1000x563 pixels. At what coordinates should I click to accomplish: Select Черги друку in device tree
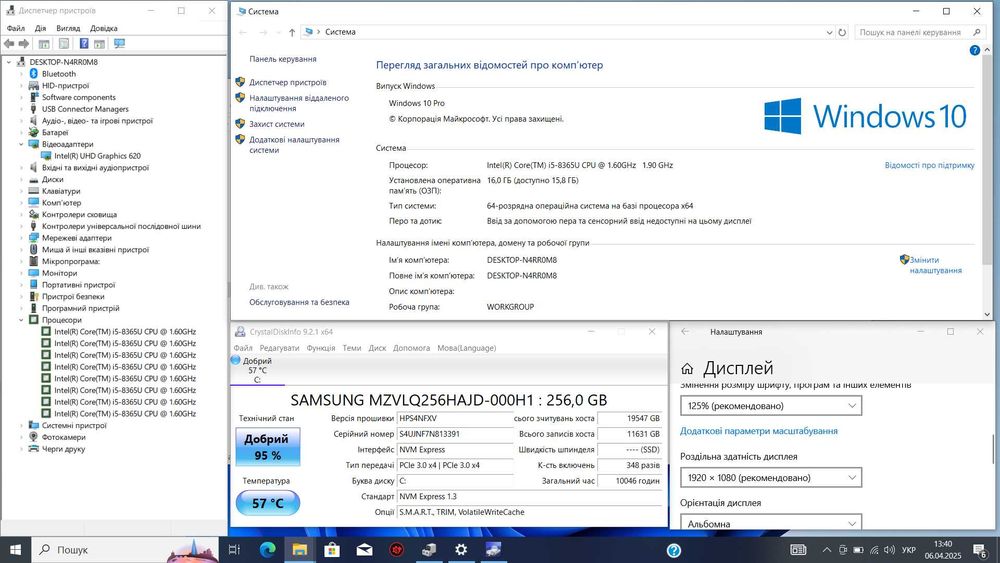(63, 449)
